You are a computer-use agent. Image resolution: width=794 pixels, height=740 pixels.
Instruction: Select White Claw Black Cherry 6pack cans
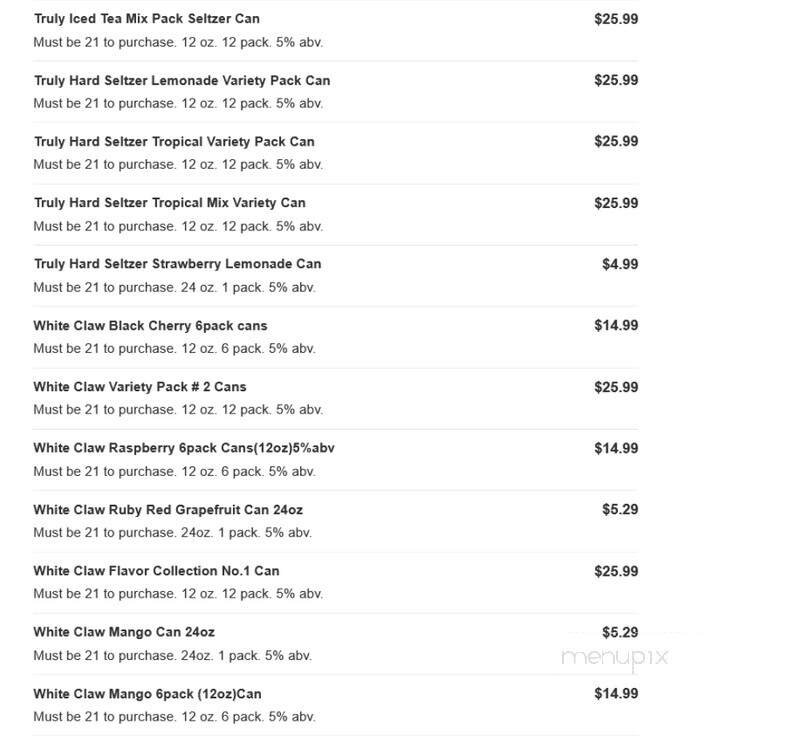click(x=150, y=325)
